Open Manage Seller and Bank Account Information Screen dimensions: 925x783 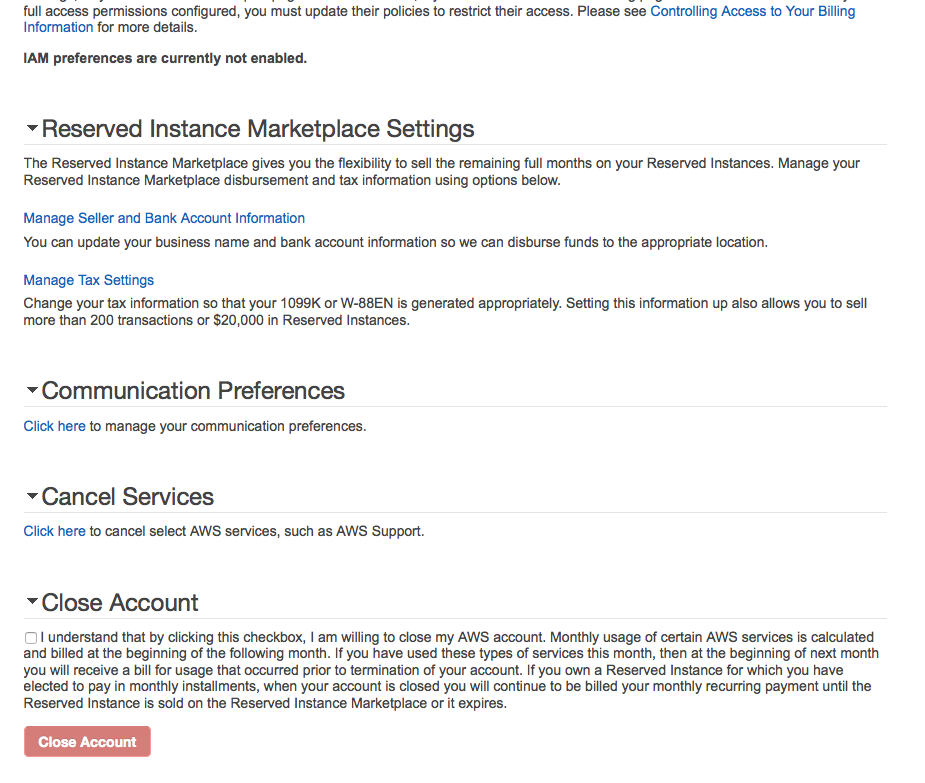point(164,218)
